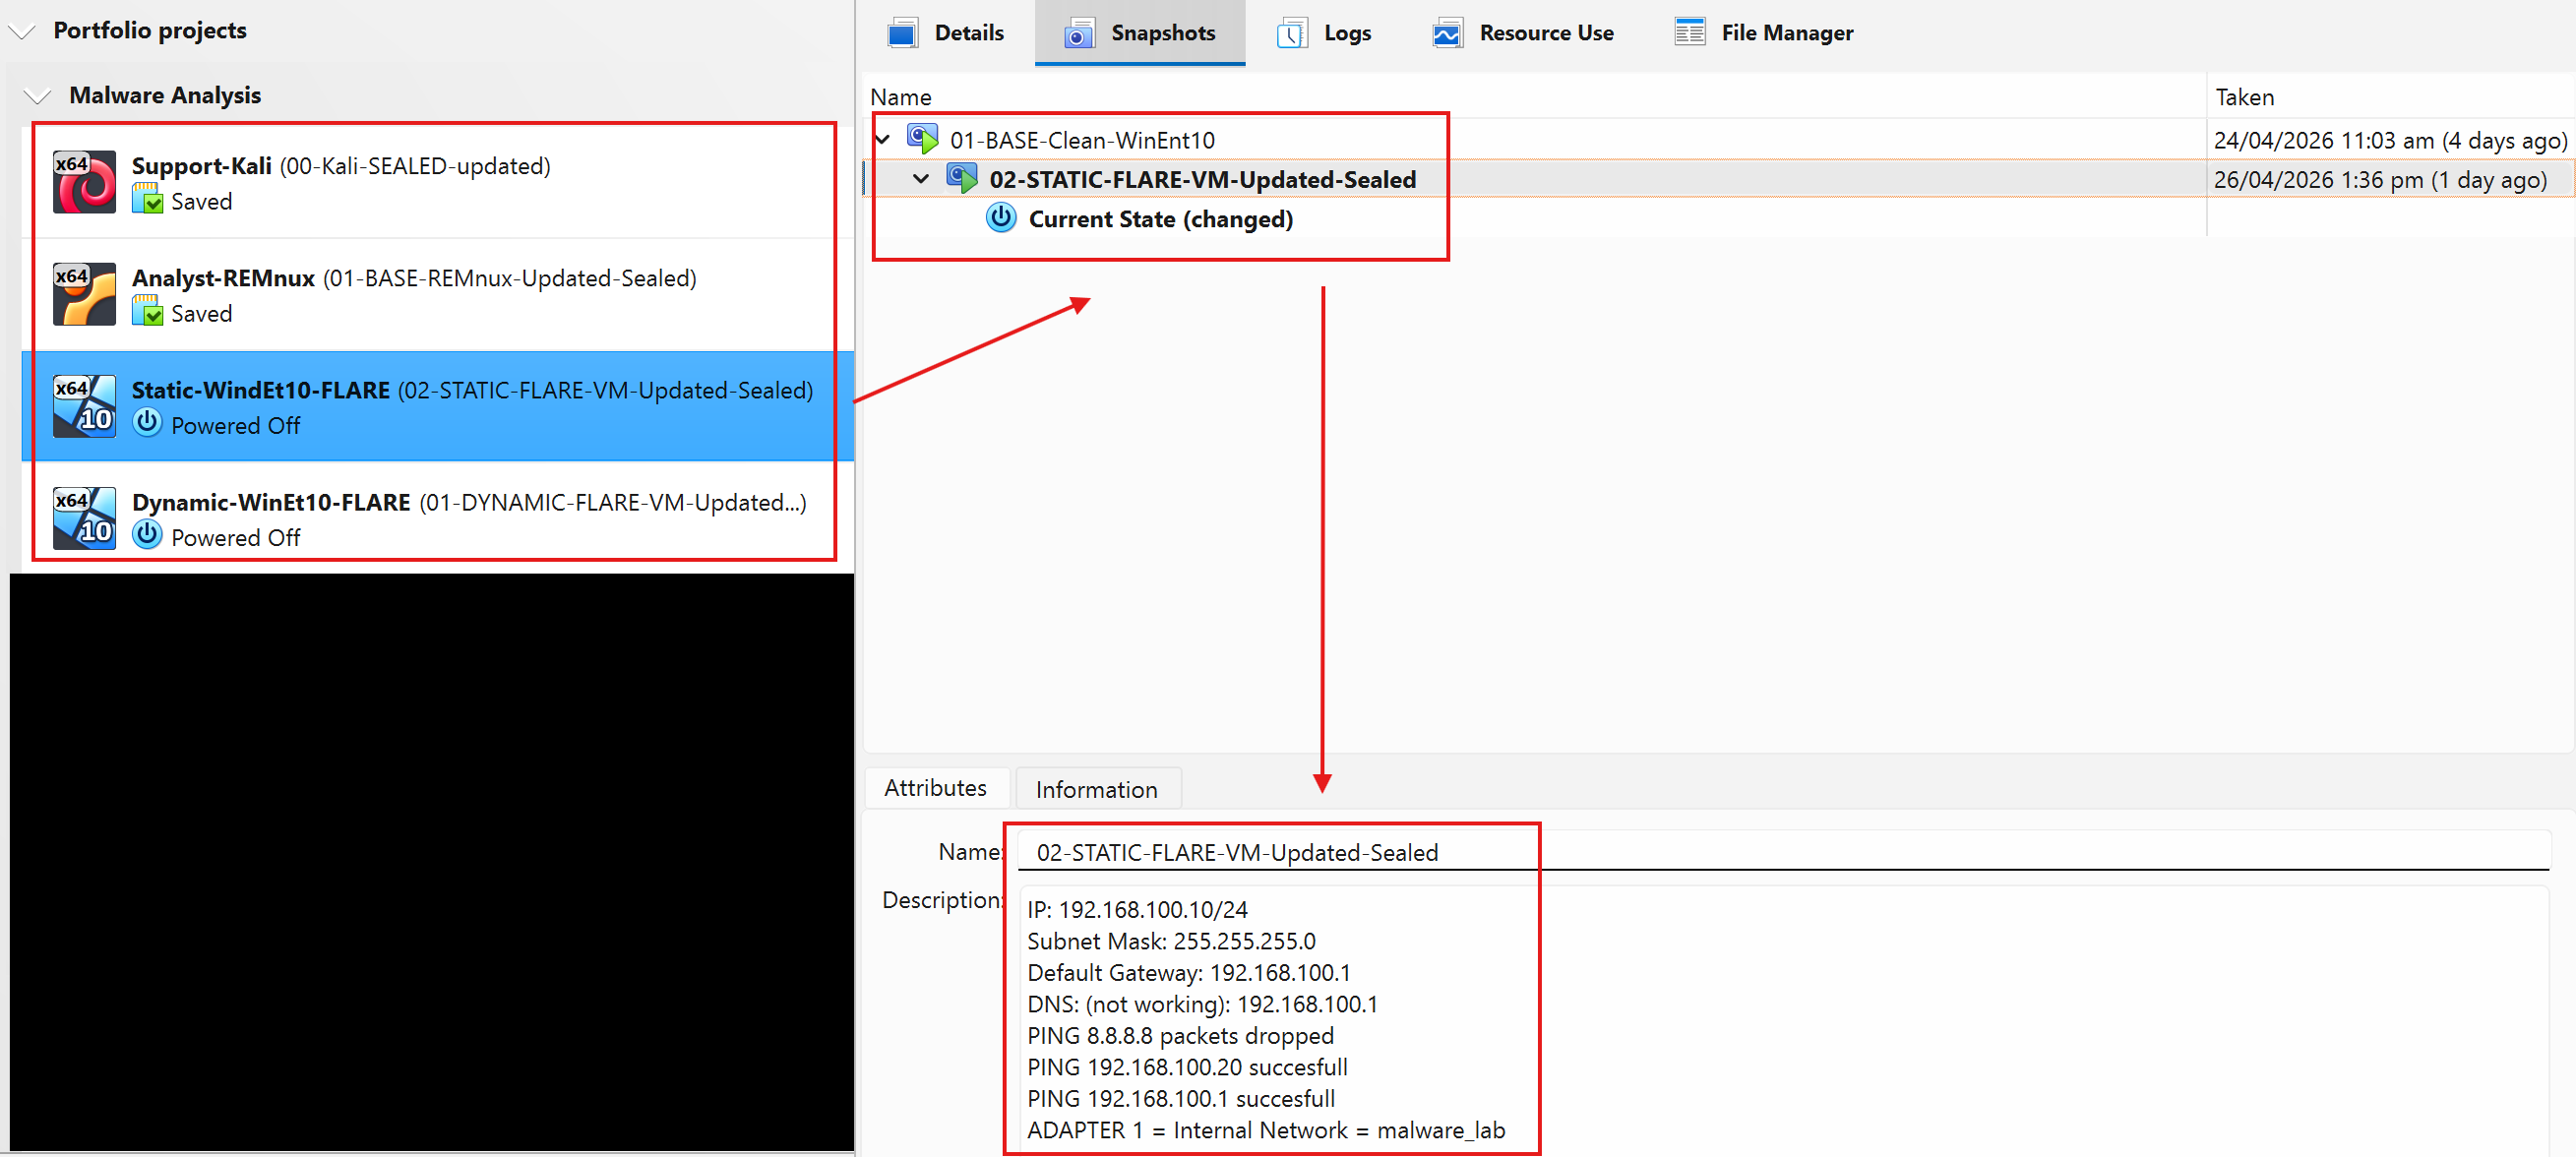
Task: Click the 'Default Gateway: 192.168.100.1' line
Action: (x=1188, y=972)
